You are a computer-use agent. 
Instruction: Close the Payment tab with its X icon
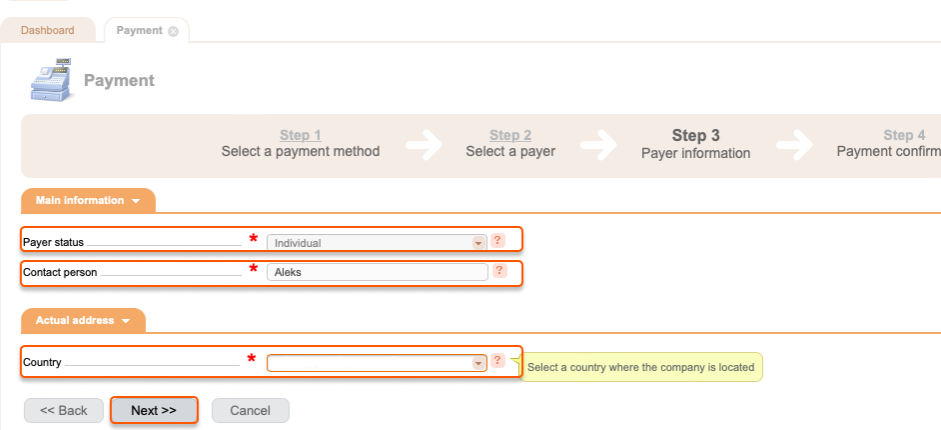pos(173,31)
